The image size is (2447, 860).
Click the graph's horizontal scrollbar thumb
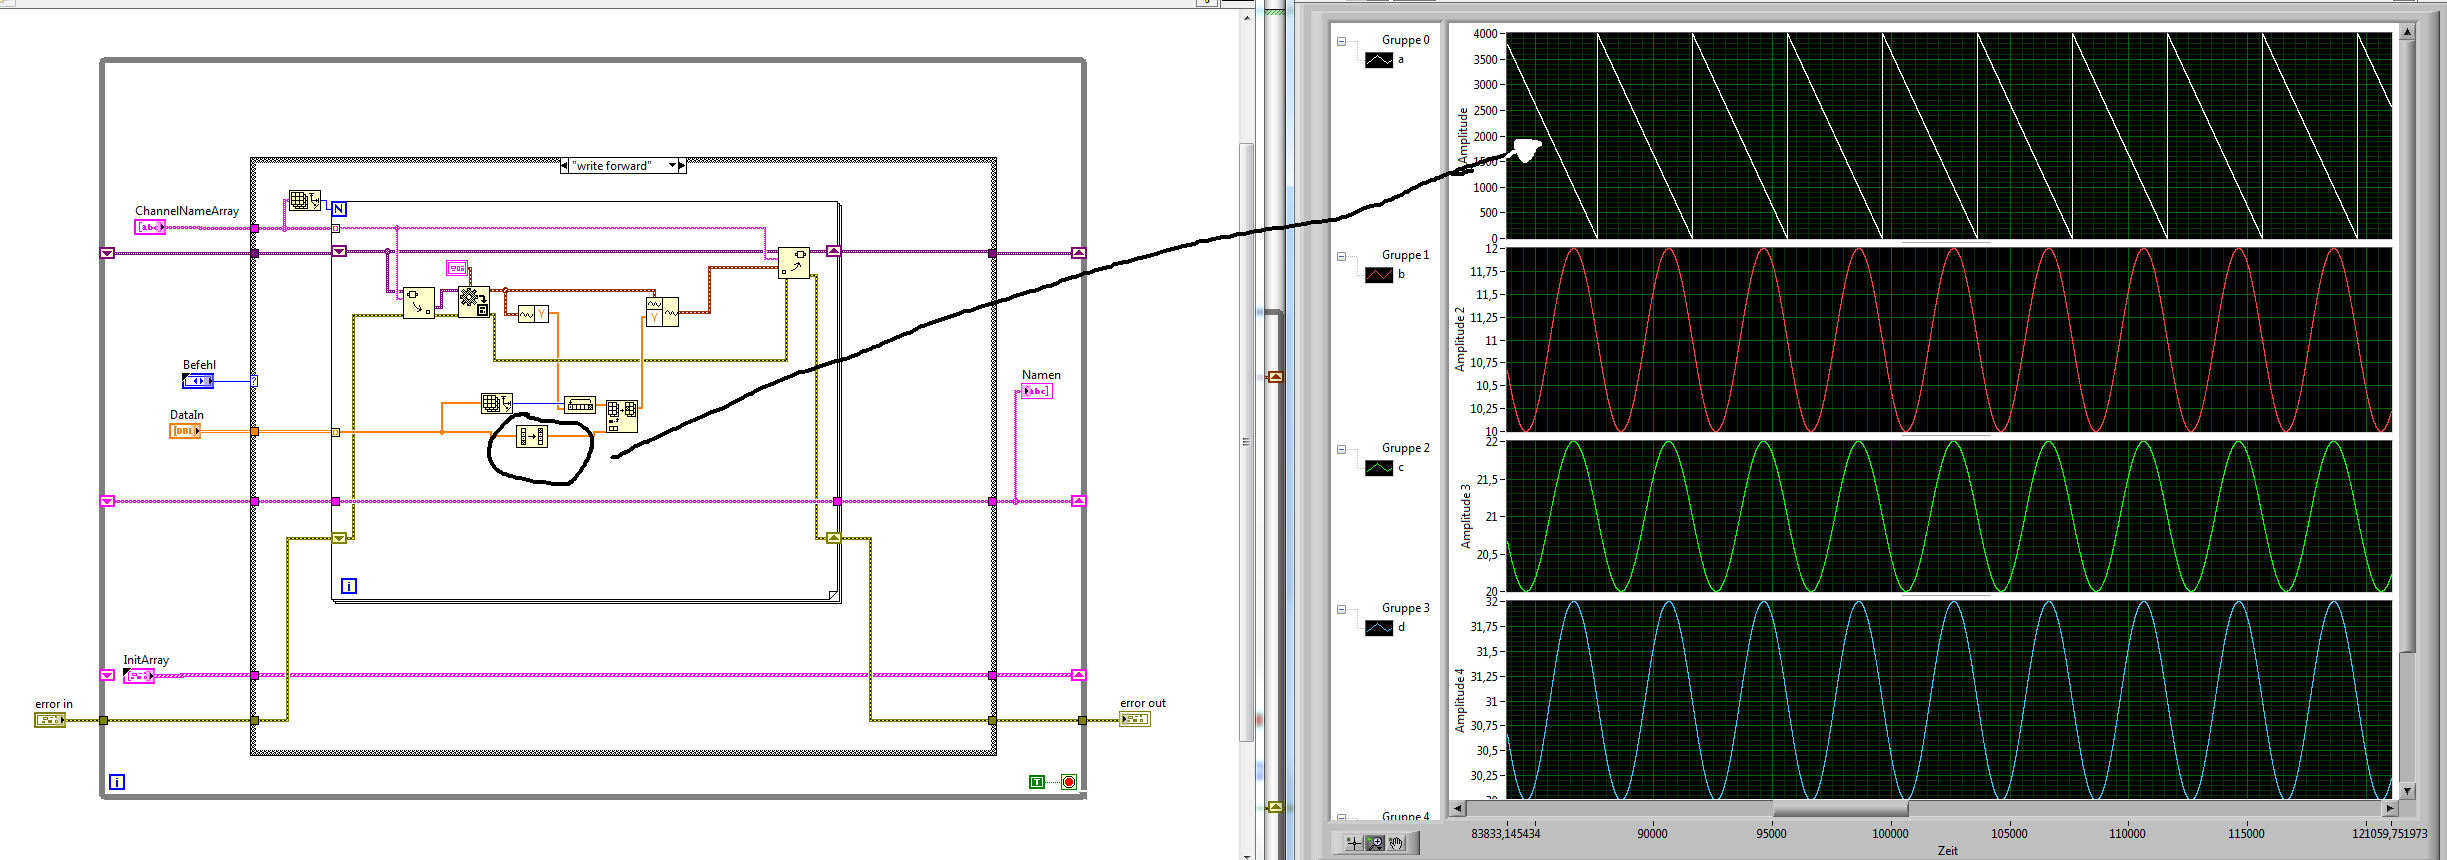coord(1840,808)
